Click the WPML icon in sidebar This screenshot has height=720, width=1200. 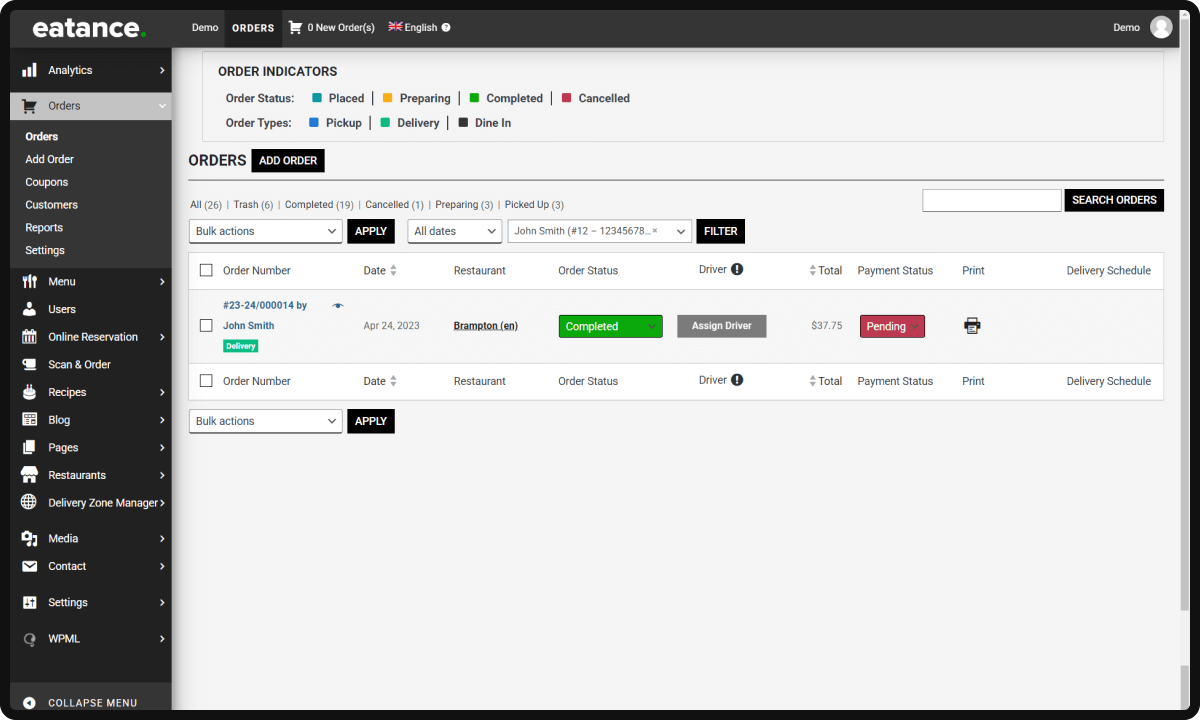[29, 639]
